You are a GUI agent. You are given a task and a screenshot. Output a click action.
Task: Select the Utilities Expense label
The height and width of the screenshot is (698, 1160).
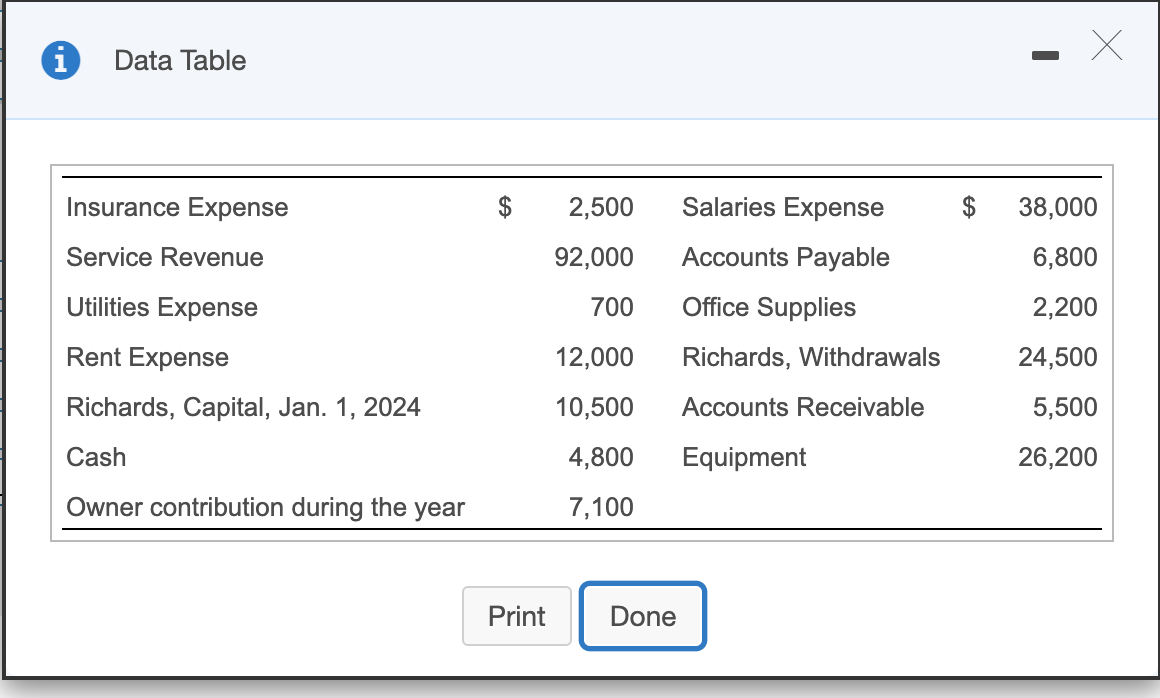point(161,307)
